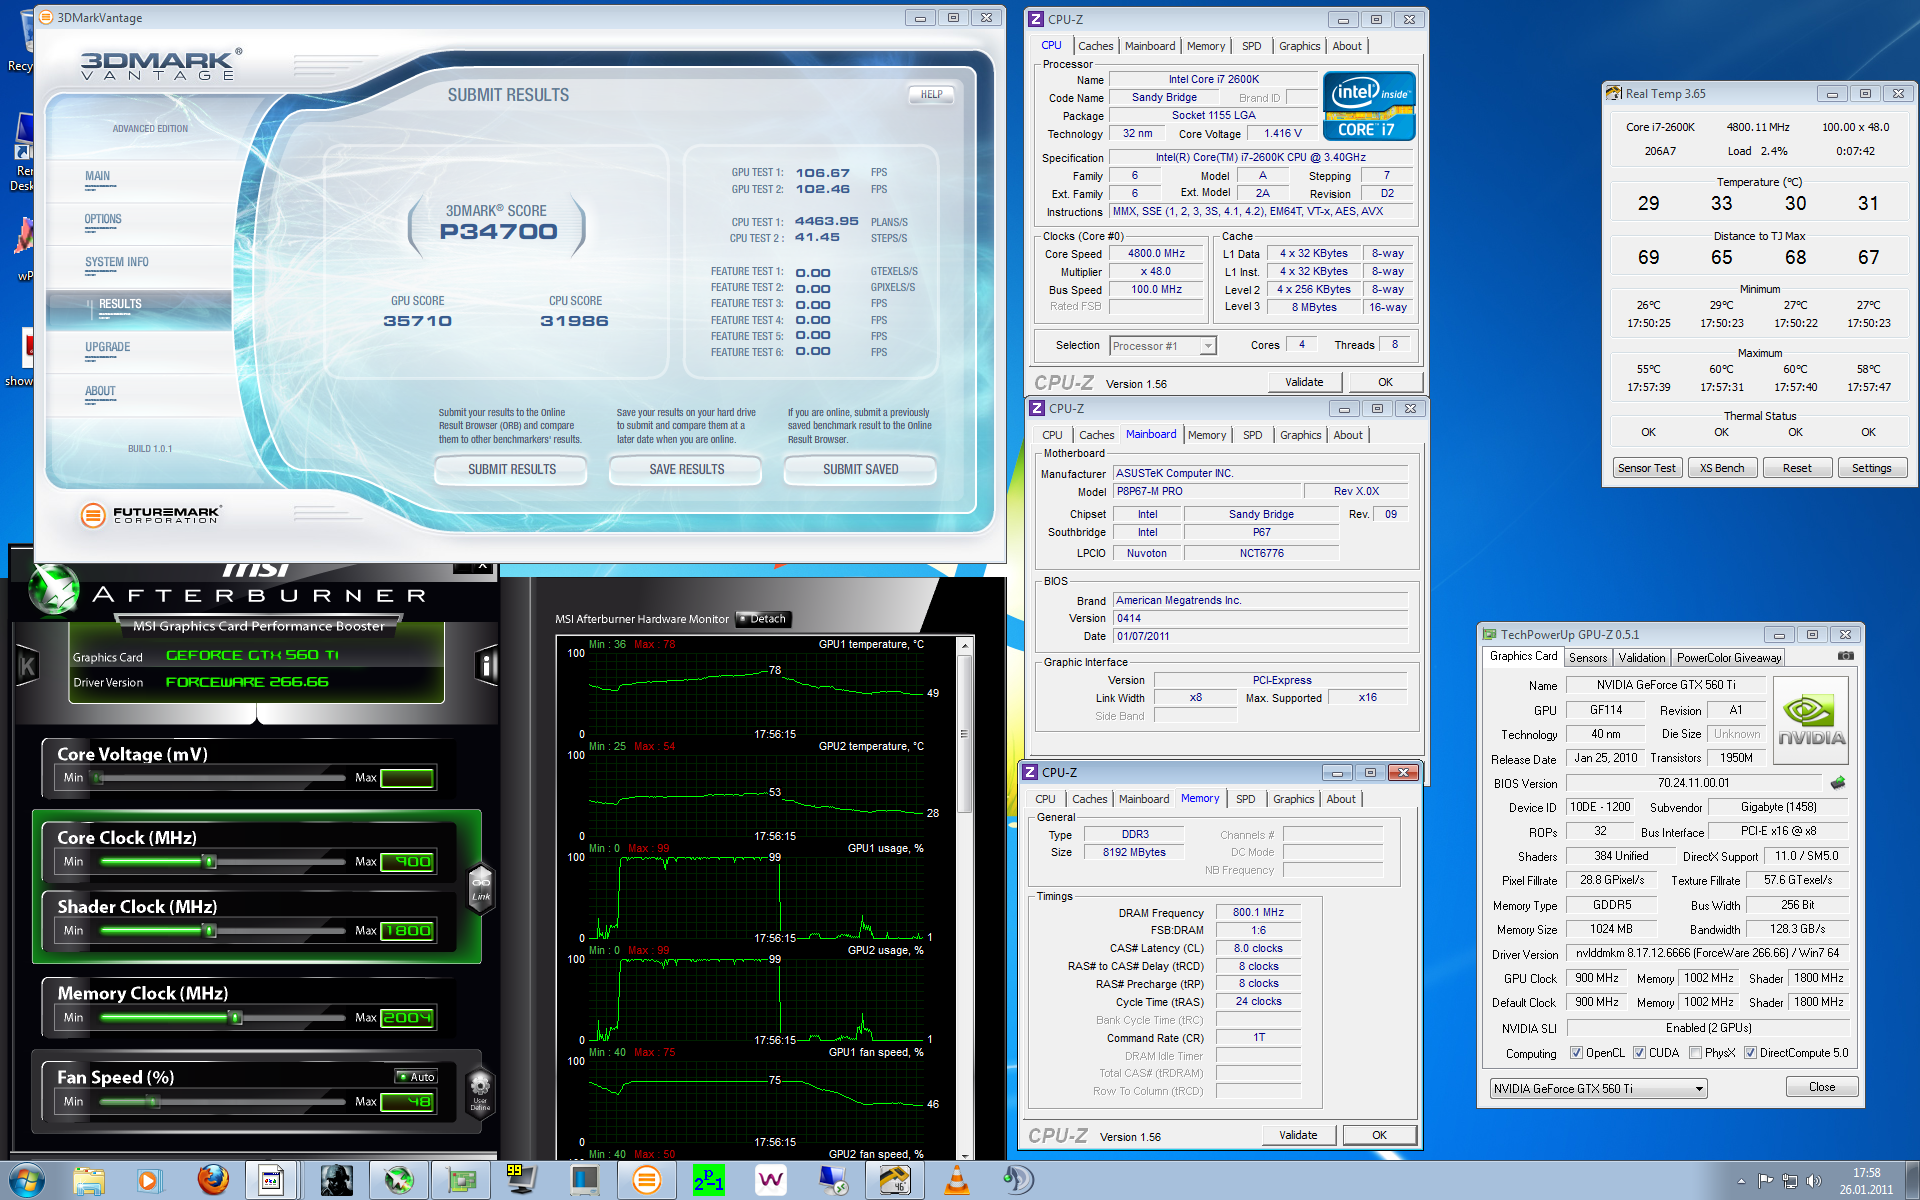Click the Core Voltage slider handle
The height and width of the screenshot is (1200, 1920).
click(97, 778)
